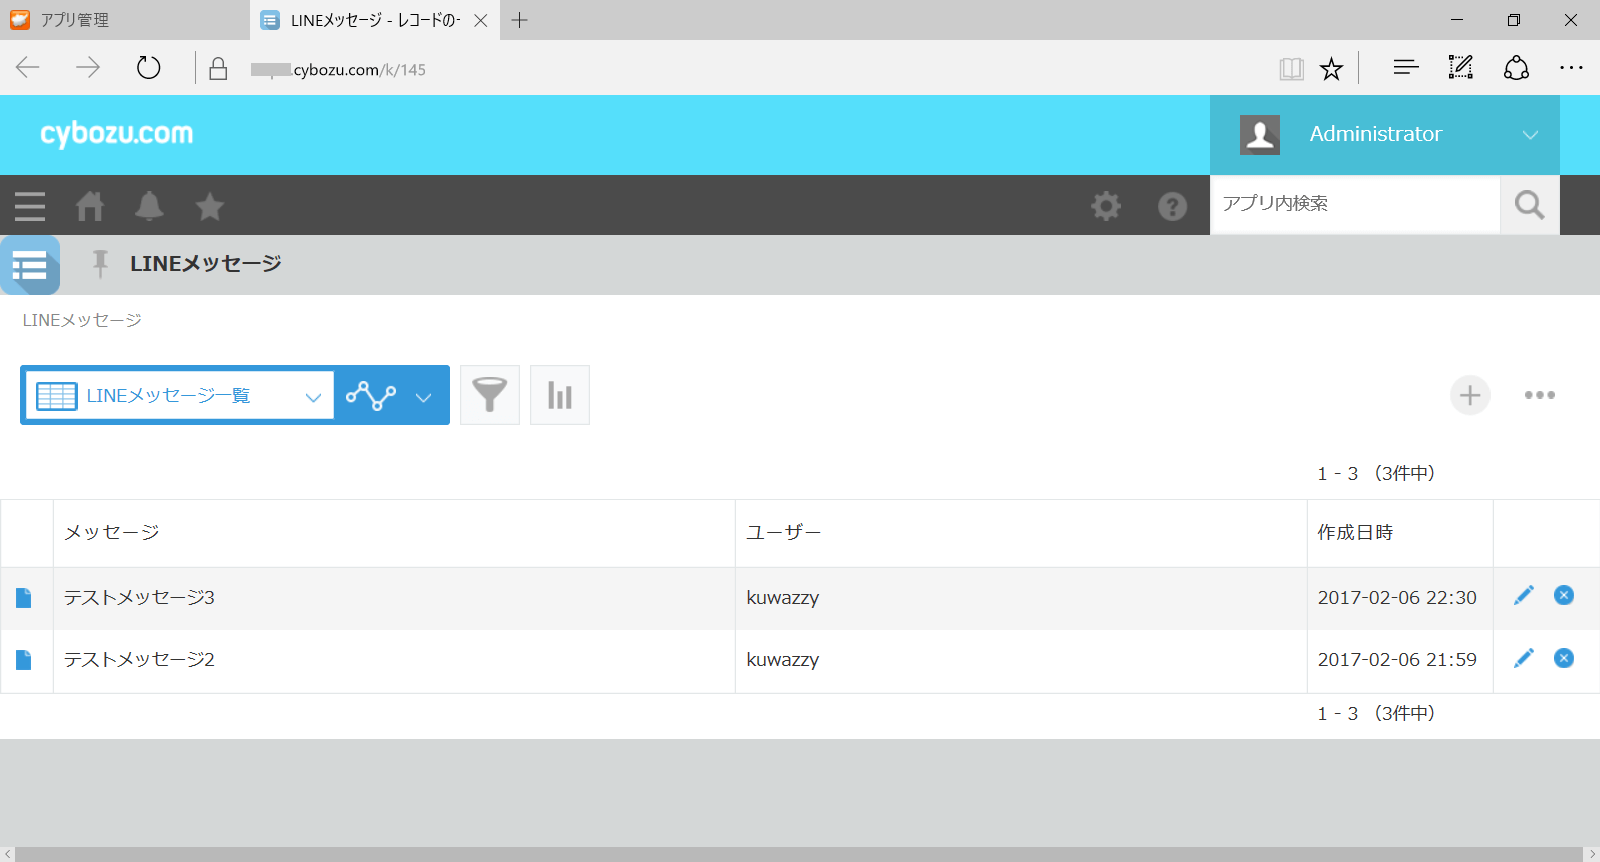Delete the テストメッセージ3 record
This screenshot has width=1600, height=862.
tap(1564, 596)
